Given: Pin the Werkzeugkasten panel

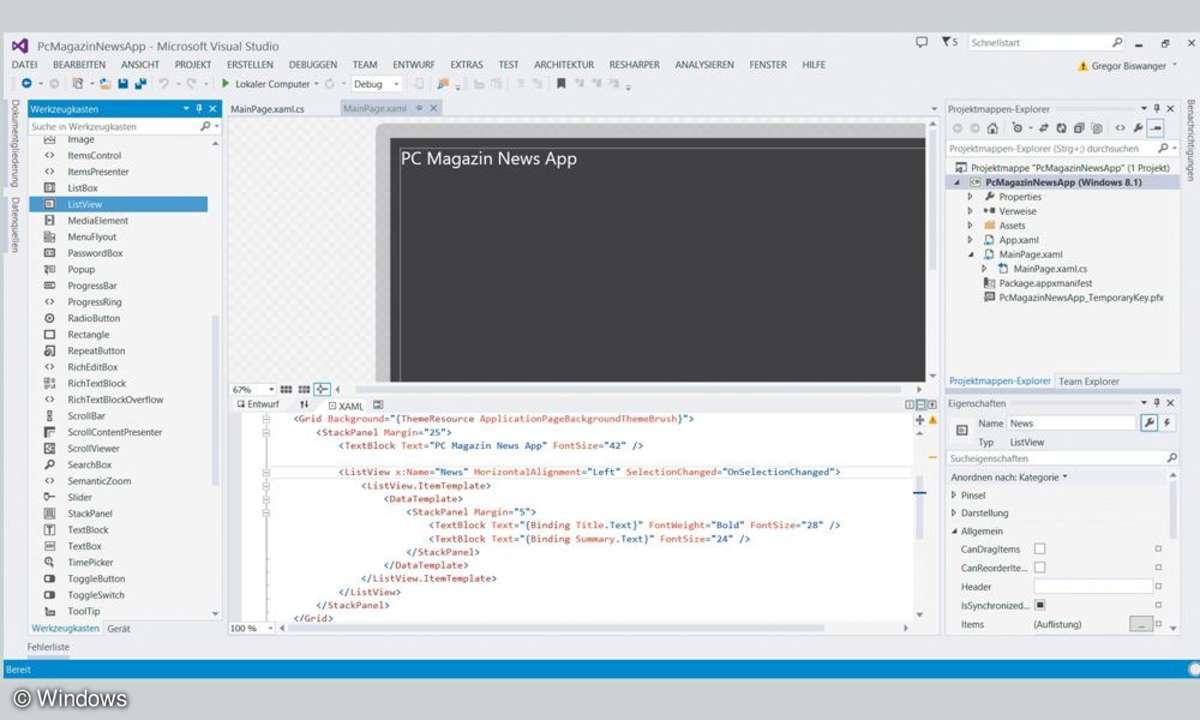Looking at the screenshot, I should 199,109.
